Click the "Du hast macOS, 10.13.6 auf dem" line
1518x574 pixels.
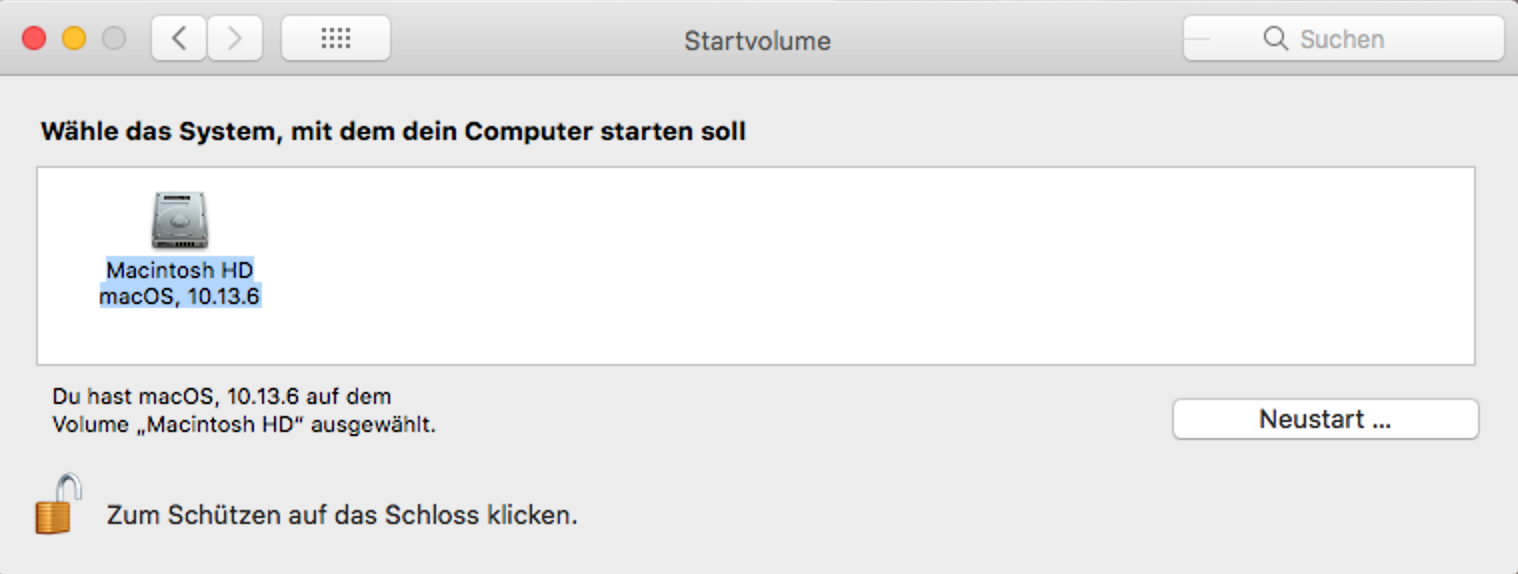(221, 397)
